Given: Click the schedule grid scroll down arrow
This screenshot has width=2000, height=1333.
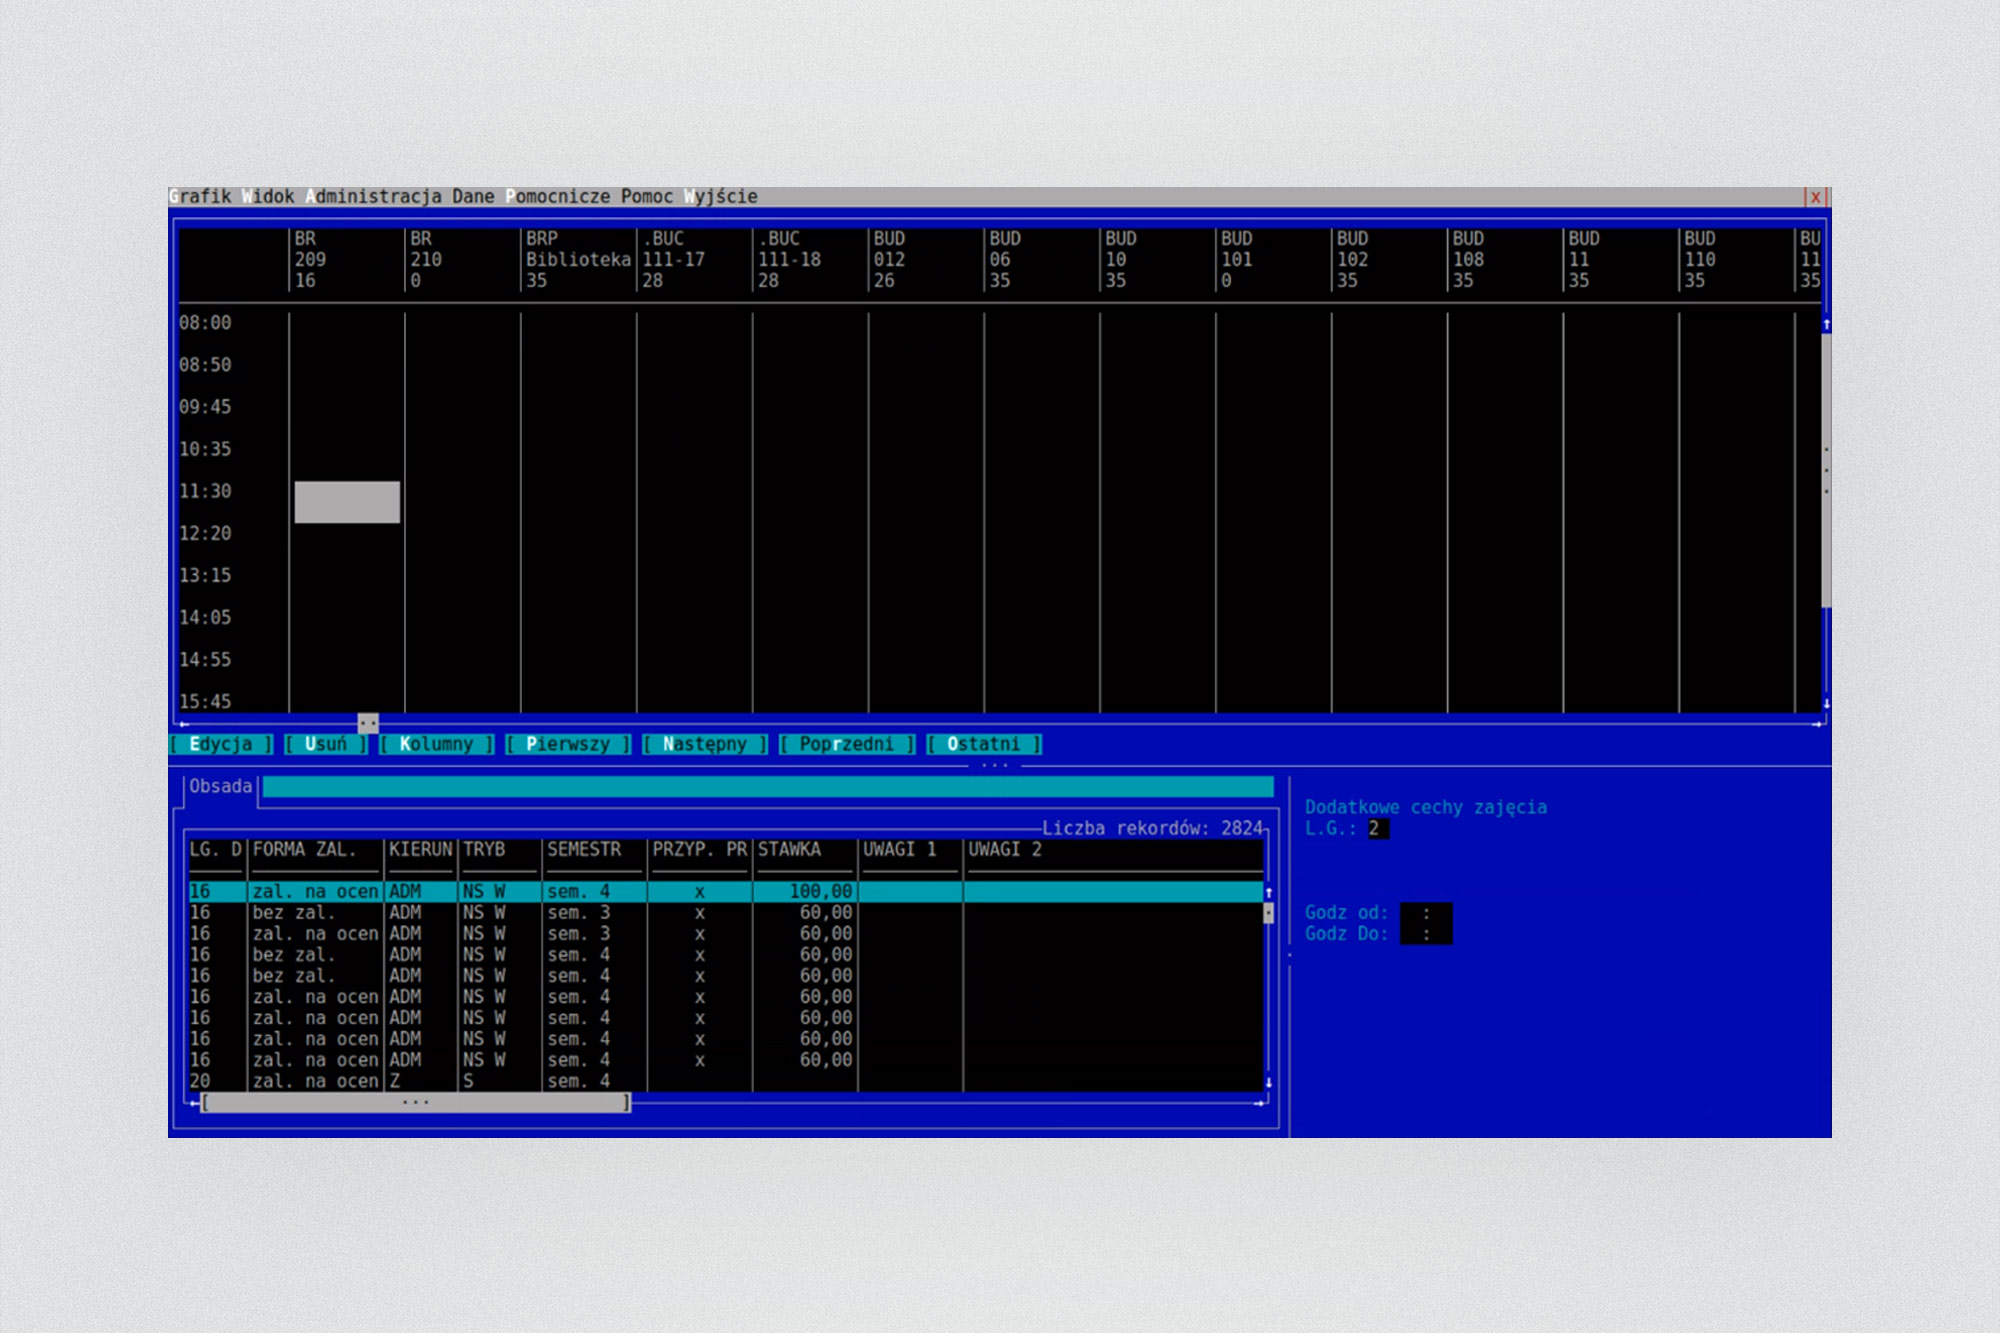Looking at the screenshot, I should [1826, 704].
